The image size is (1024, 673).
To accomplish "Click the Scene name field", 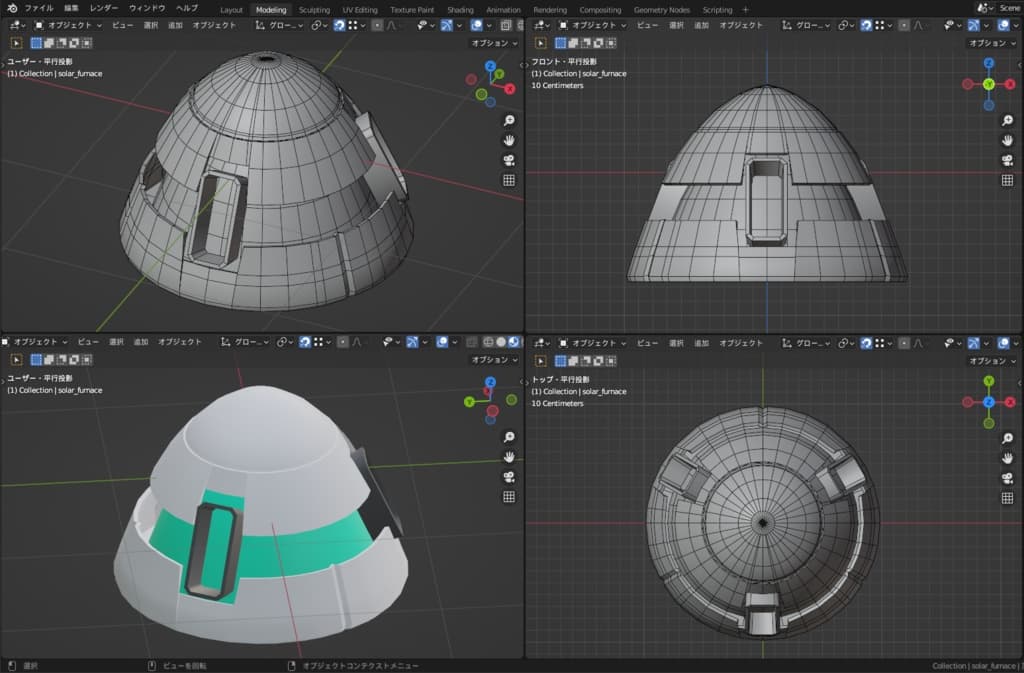I will coord(1008,8).
